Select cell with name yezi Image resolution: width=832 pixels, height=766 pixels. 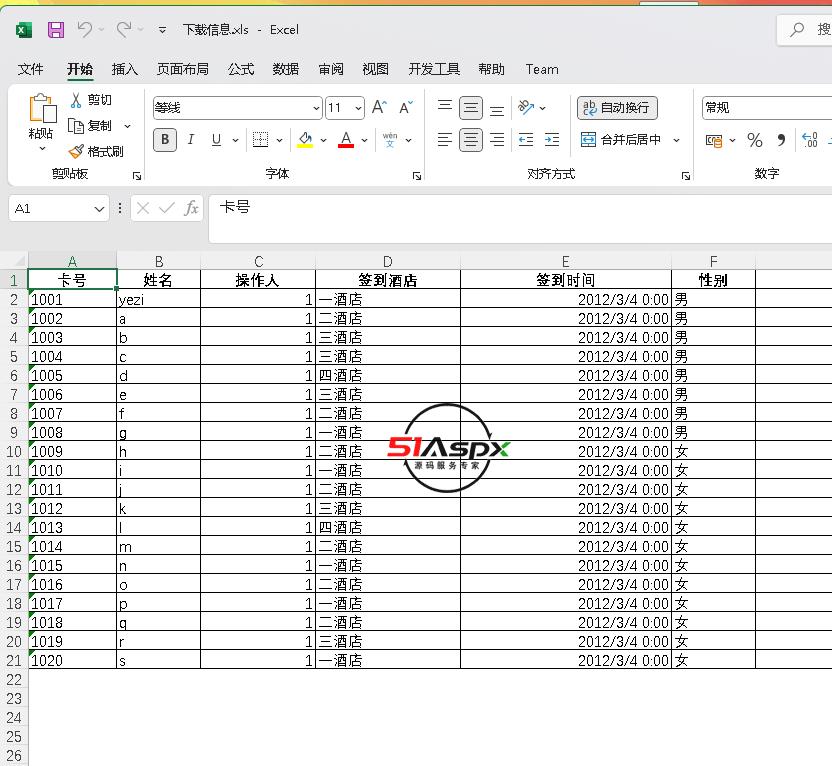click(159, 300)
